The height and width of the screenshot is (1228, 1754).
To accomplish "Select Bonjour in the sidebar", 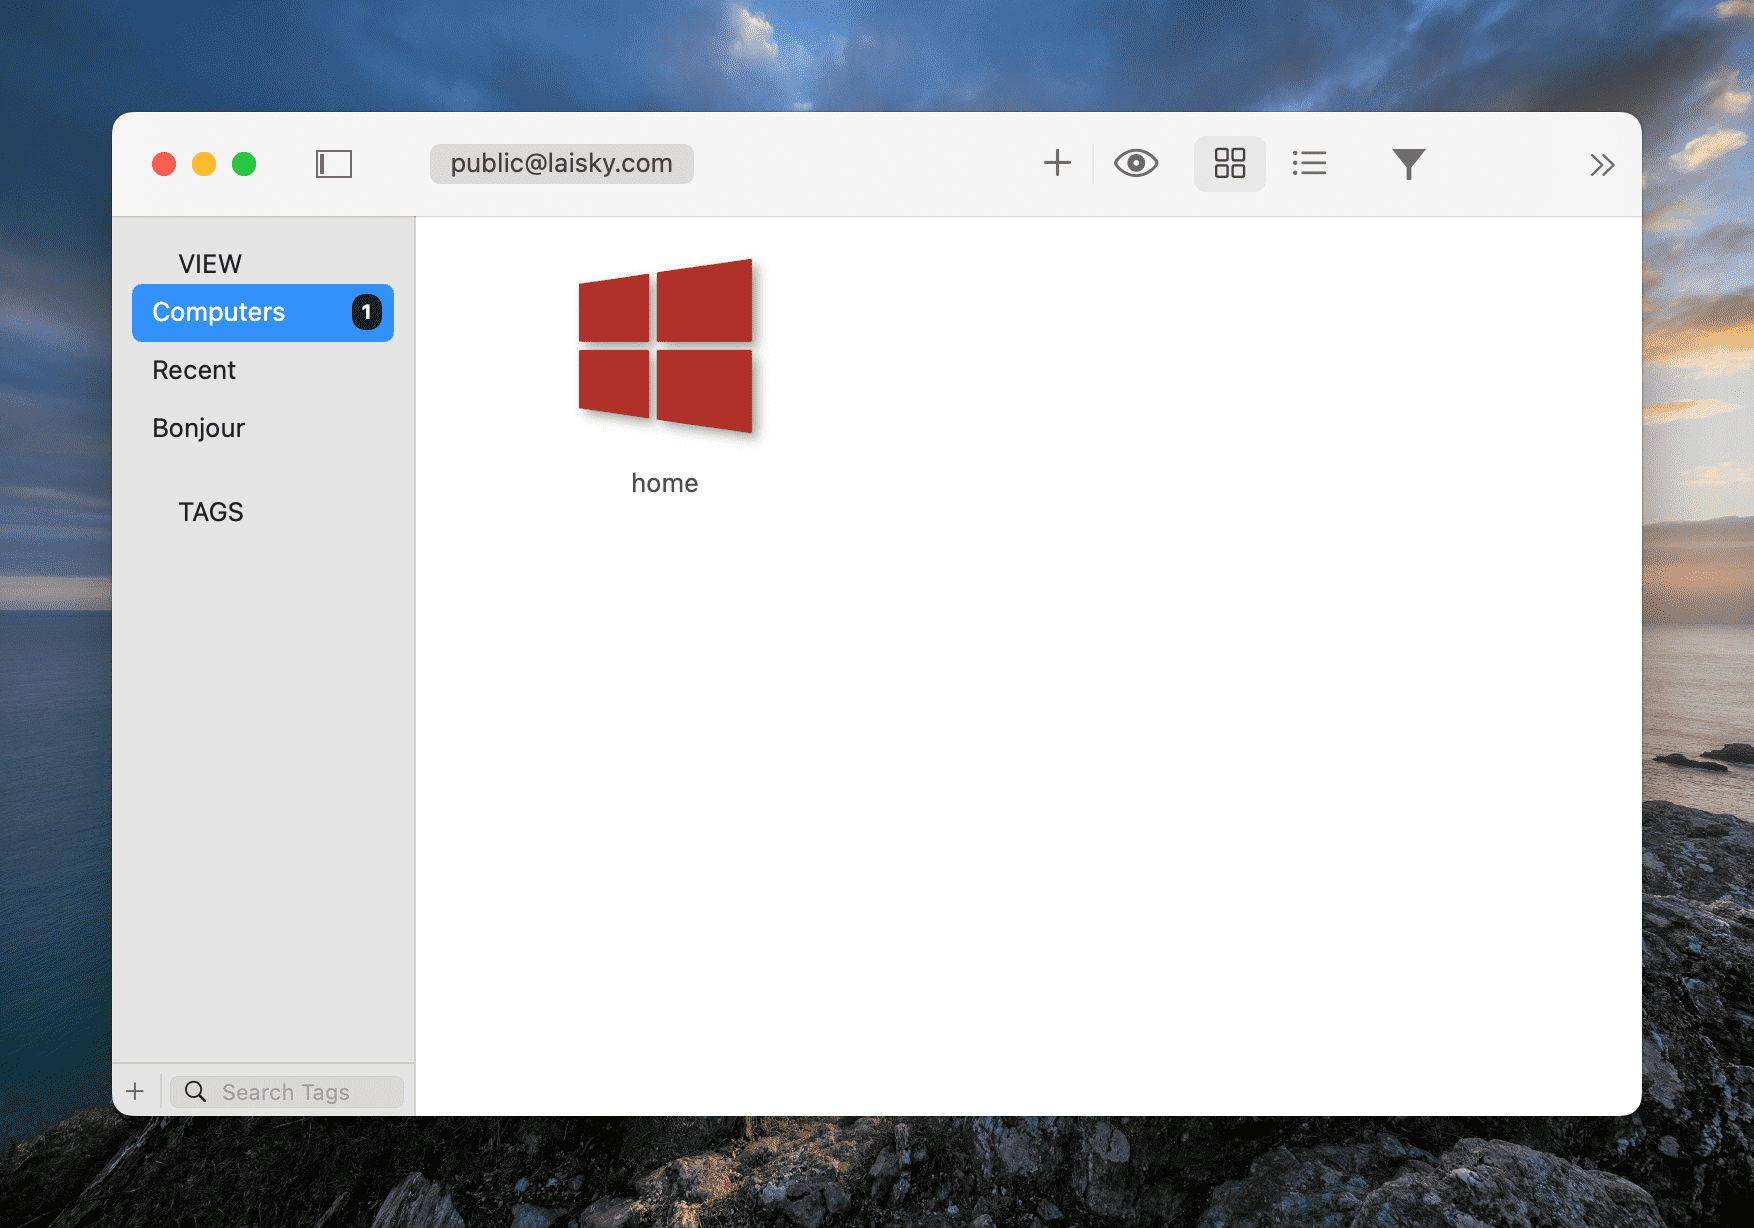I will 198,429.
